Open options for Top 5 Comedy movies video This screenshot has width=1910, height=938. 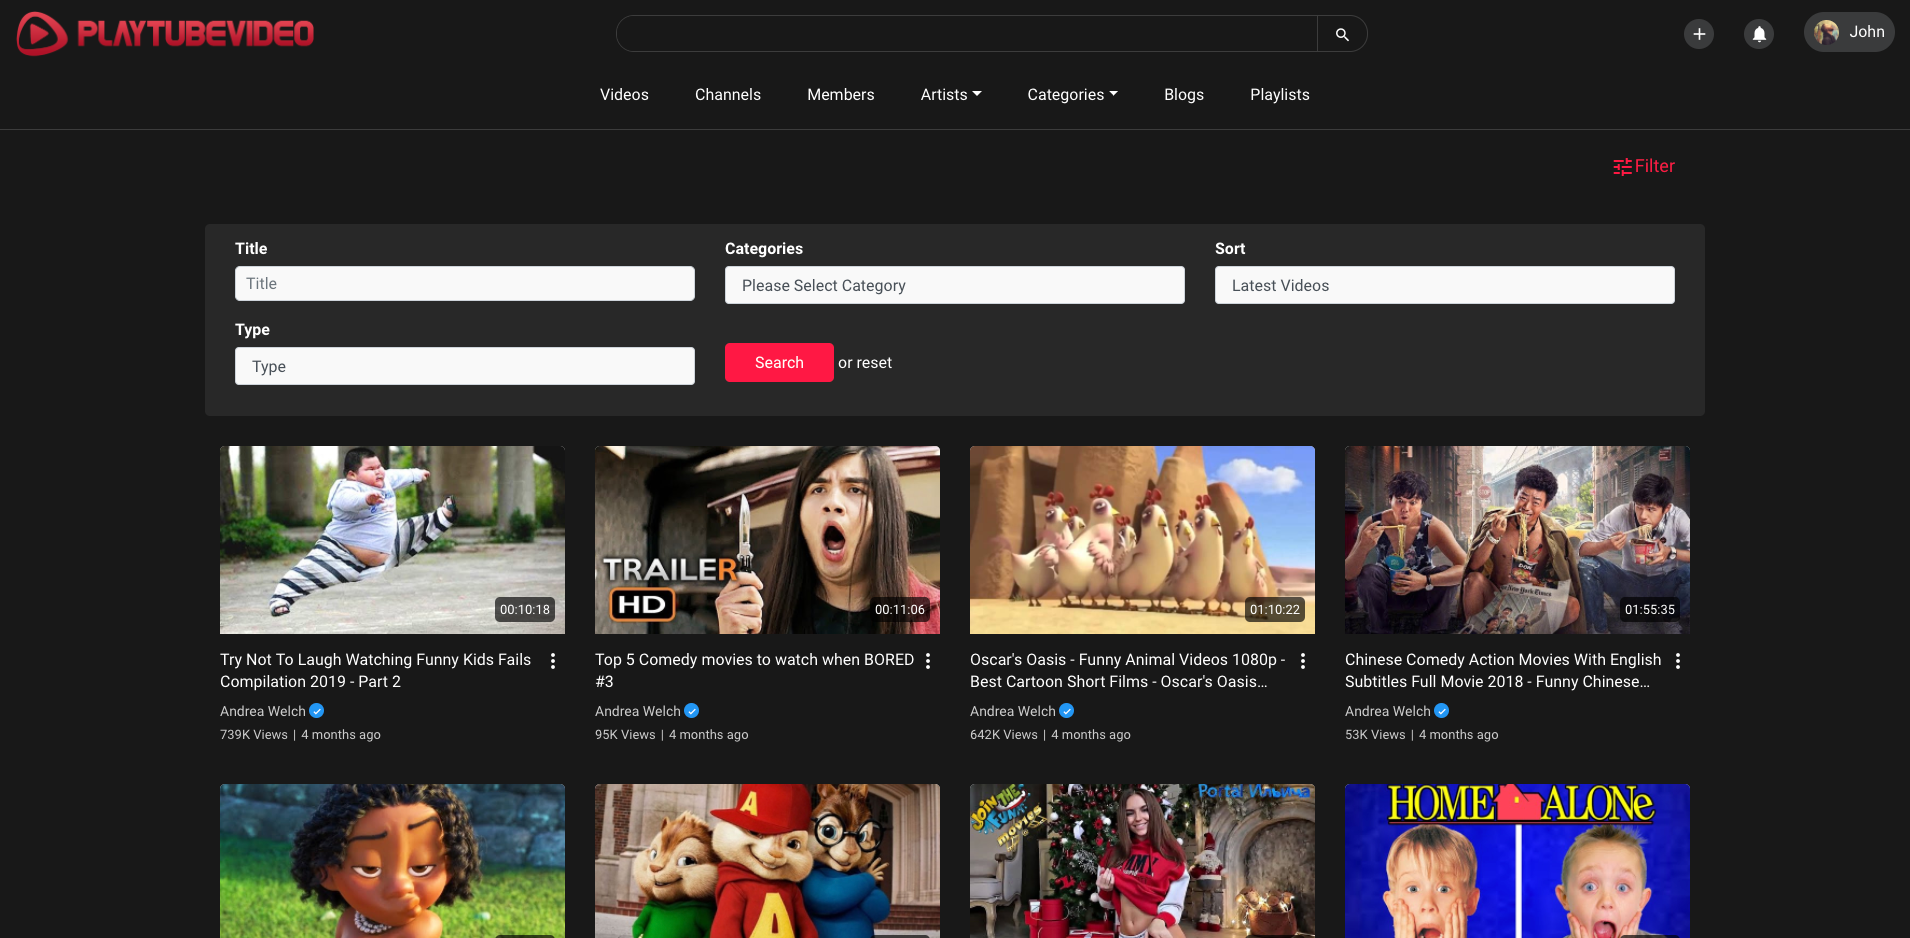(928, 661)
